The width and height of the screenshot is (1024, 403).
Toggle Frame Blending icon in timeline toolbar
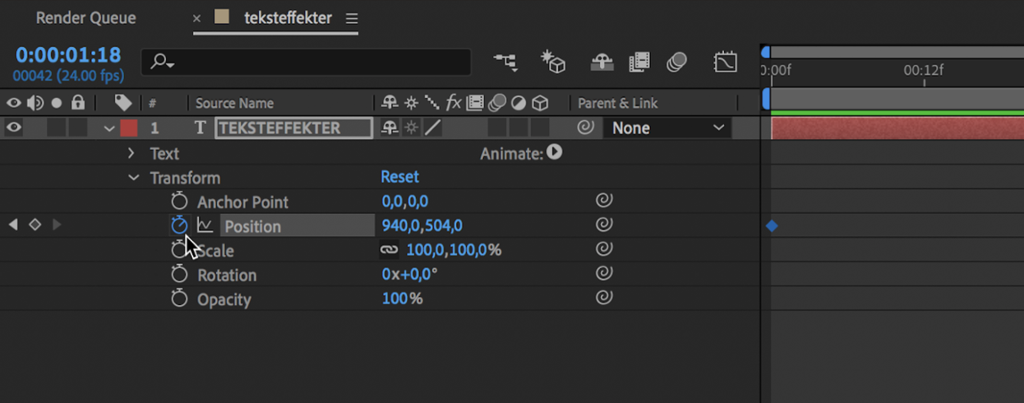coord(639,63)
